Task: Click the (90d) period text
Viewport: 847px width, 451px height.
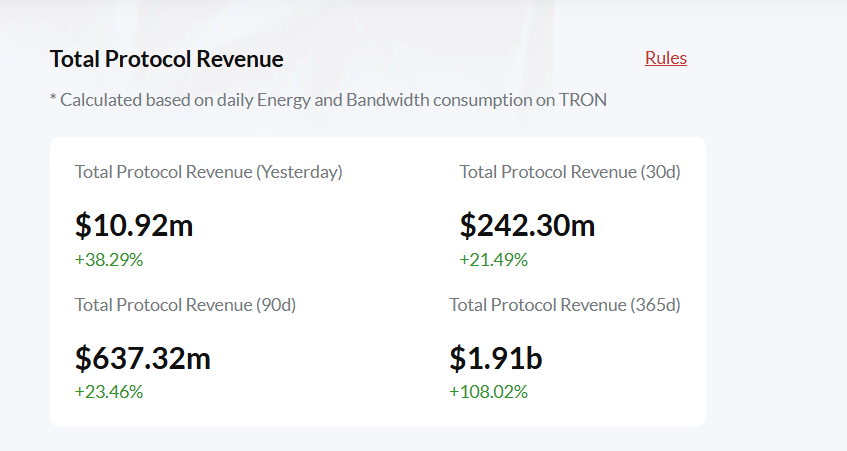Action: click(x=276, y=304)
